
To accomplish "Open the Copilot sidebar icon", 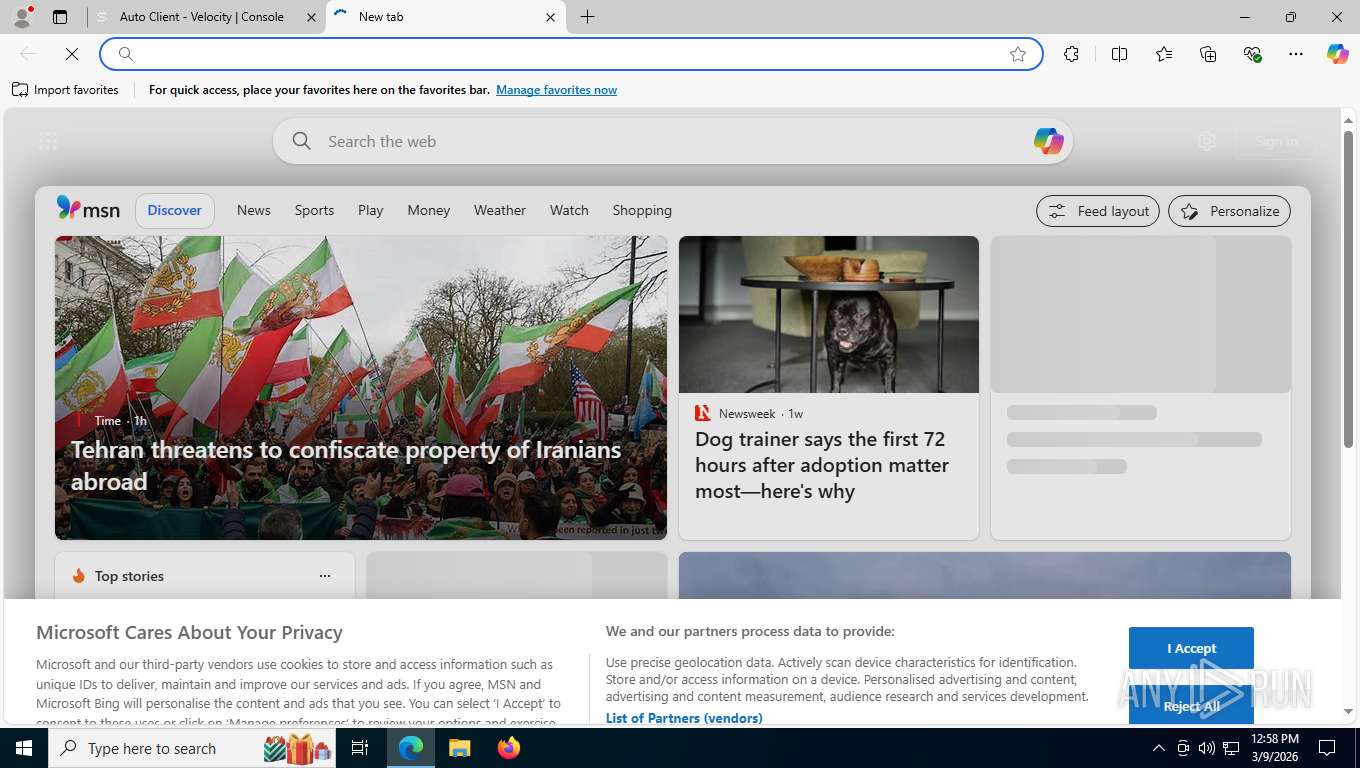I will [1338, 54].
